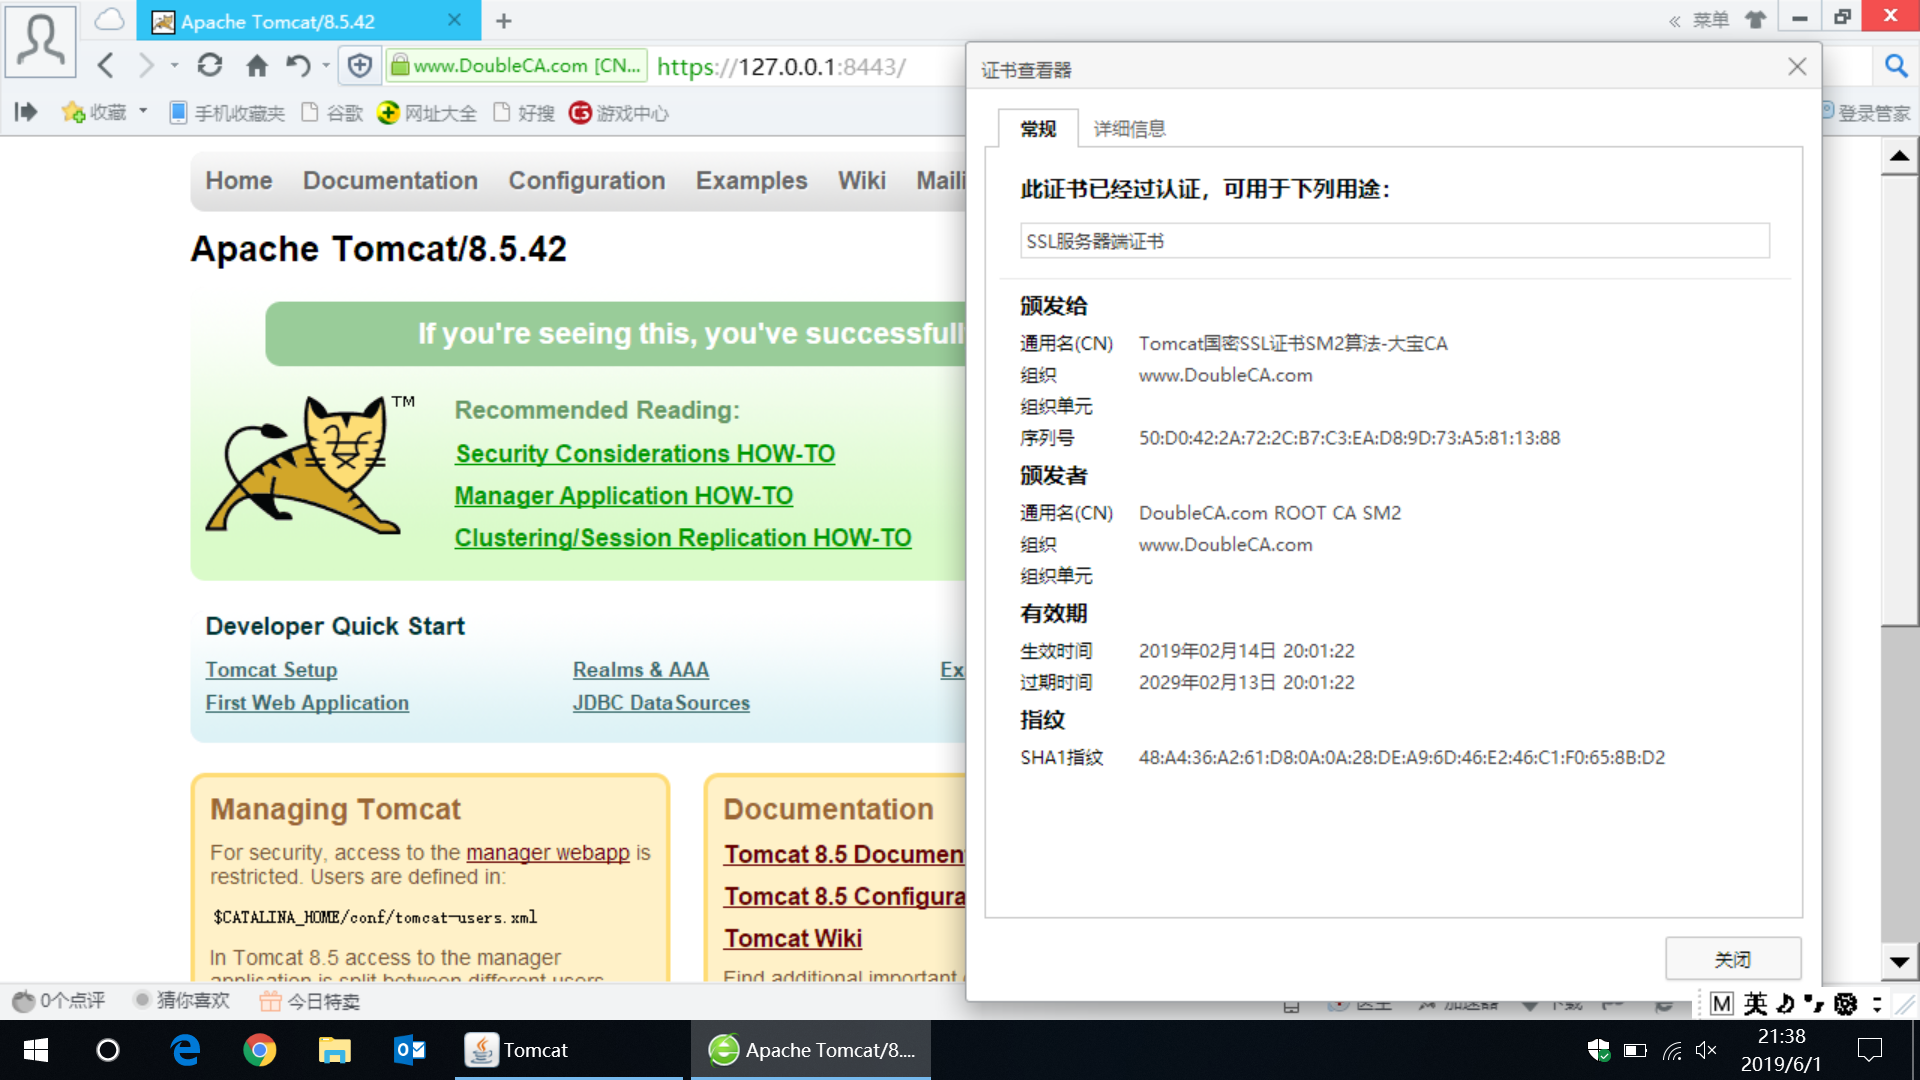
Task: Toggle the bookmarks sidebar arrow icon
Action: [26, 112]
